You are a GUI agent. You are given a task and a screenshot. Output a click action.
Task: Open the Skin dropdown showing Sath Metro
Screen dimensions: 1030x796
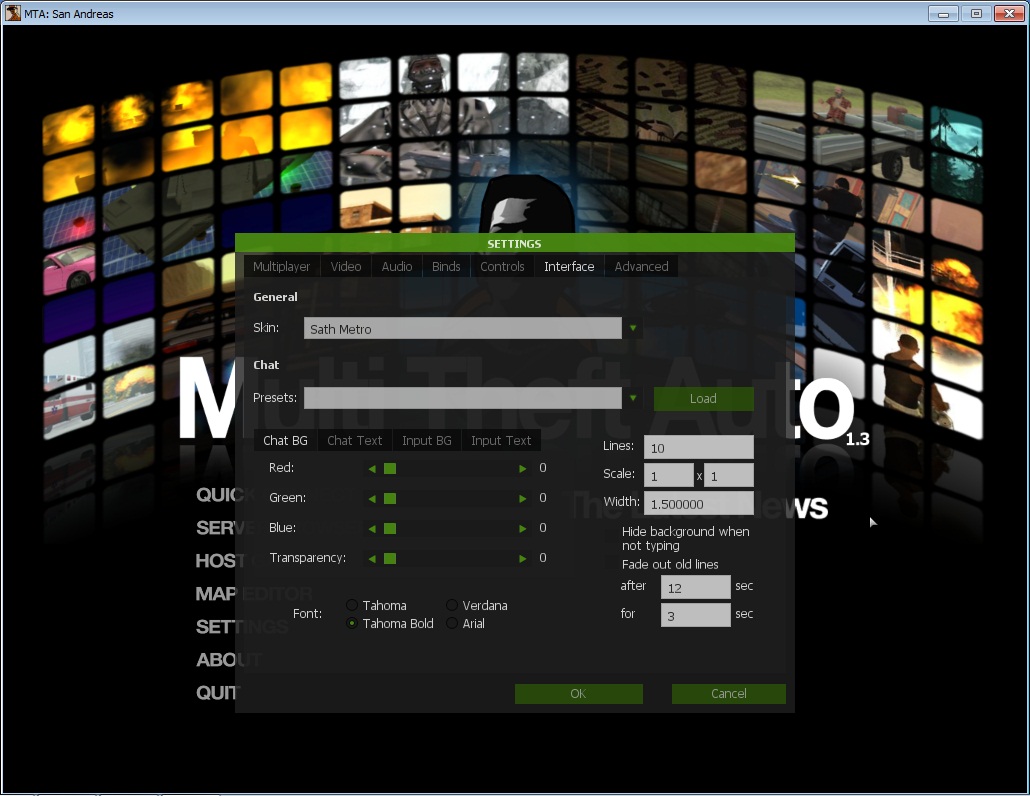(x=633, y=328)
